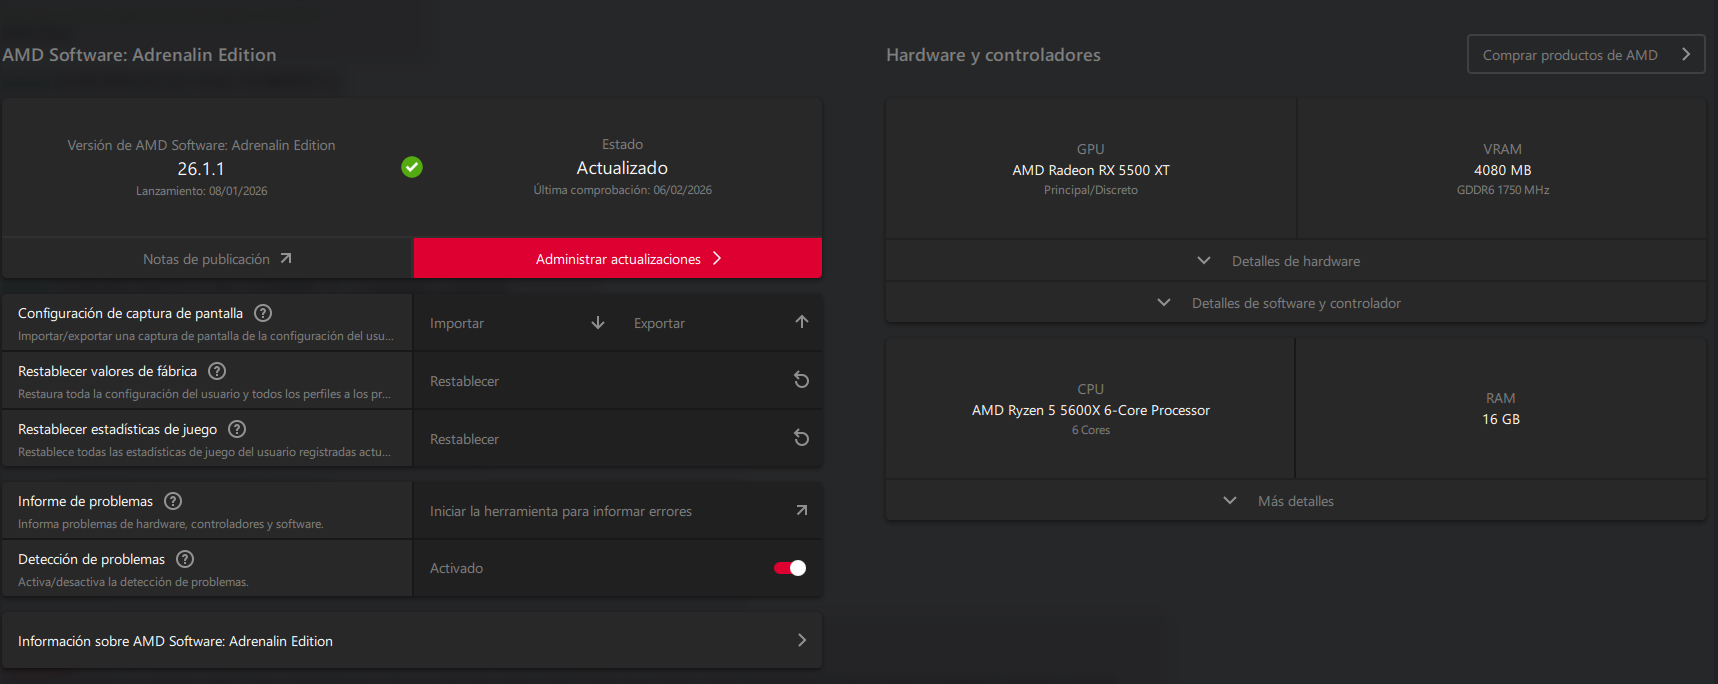This screenshot has height=684, width=1718.
Task: Click the arrow icon in Comprar productos de AMD
Action: (x=1686, y=54)
